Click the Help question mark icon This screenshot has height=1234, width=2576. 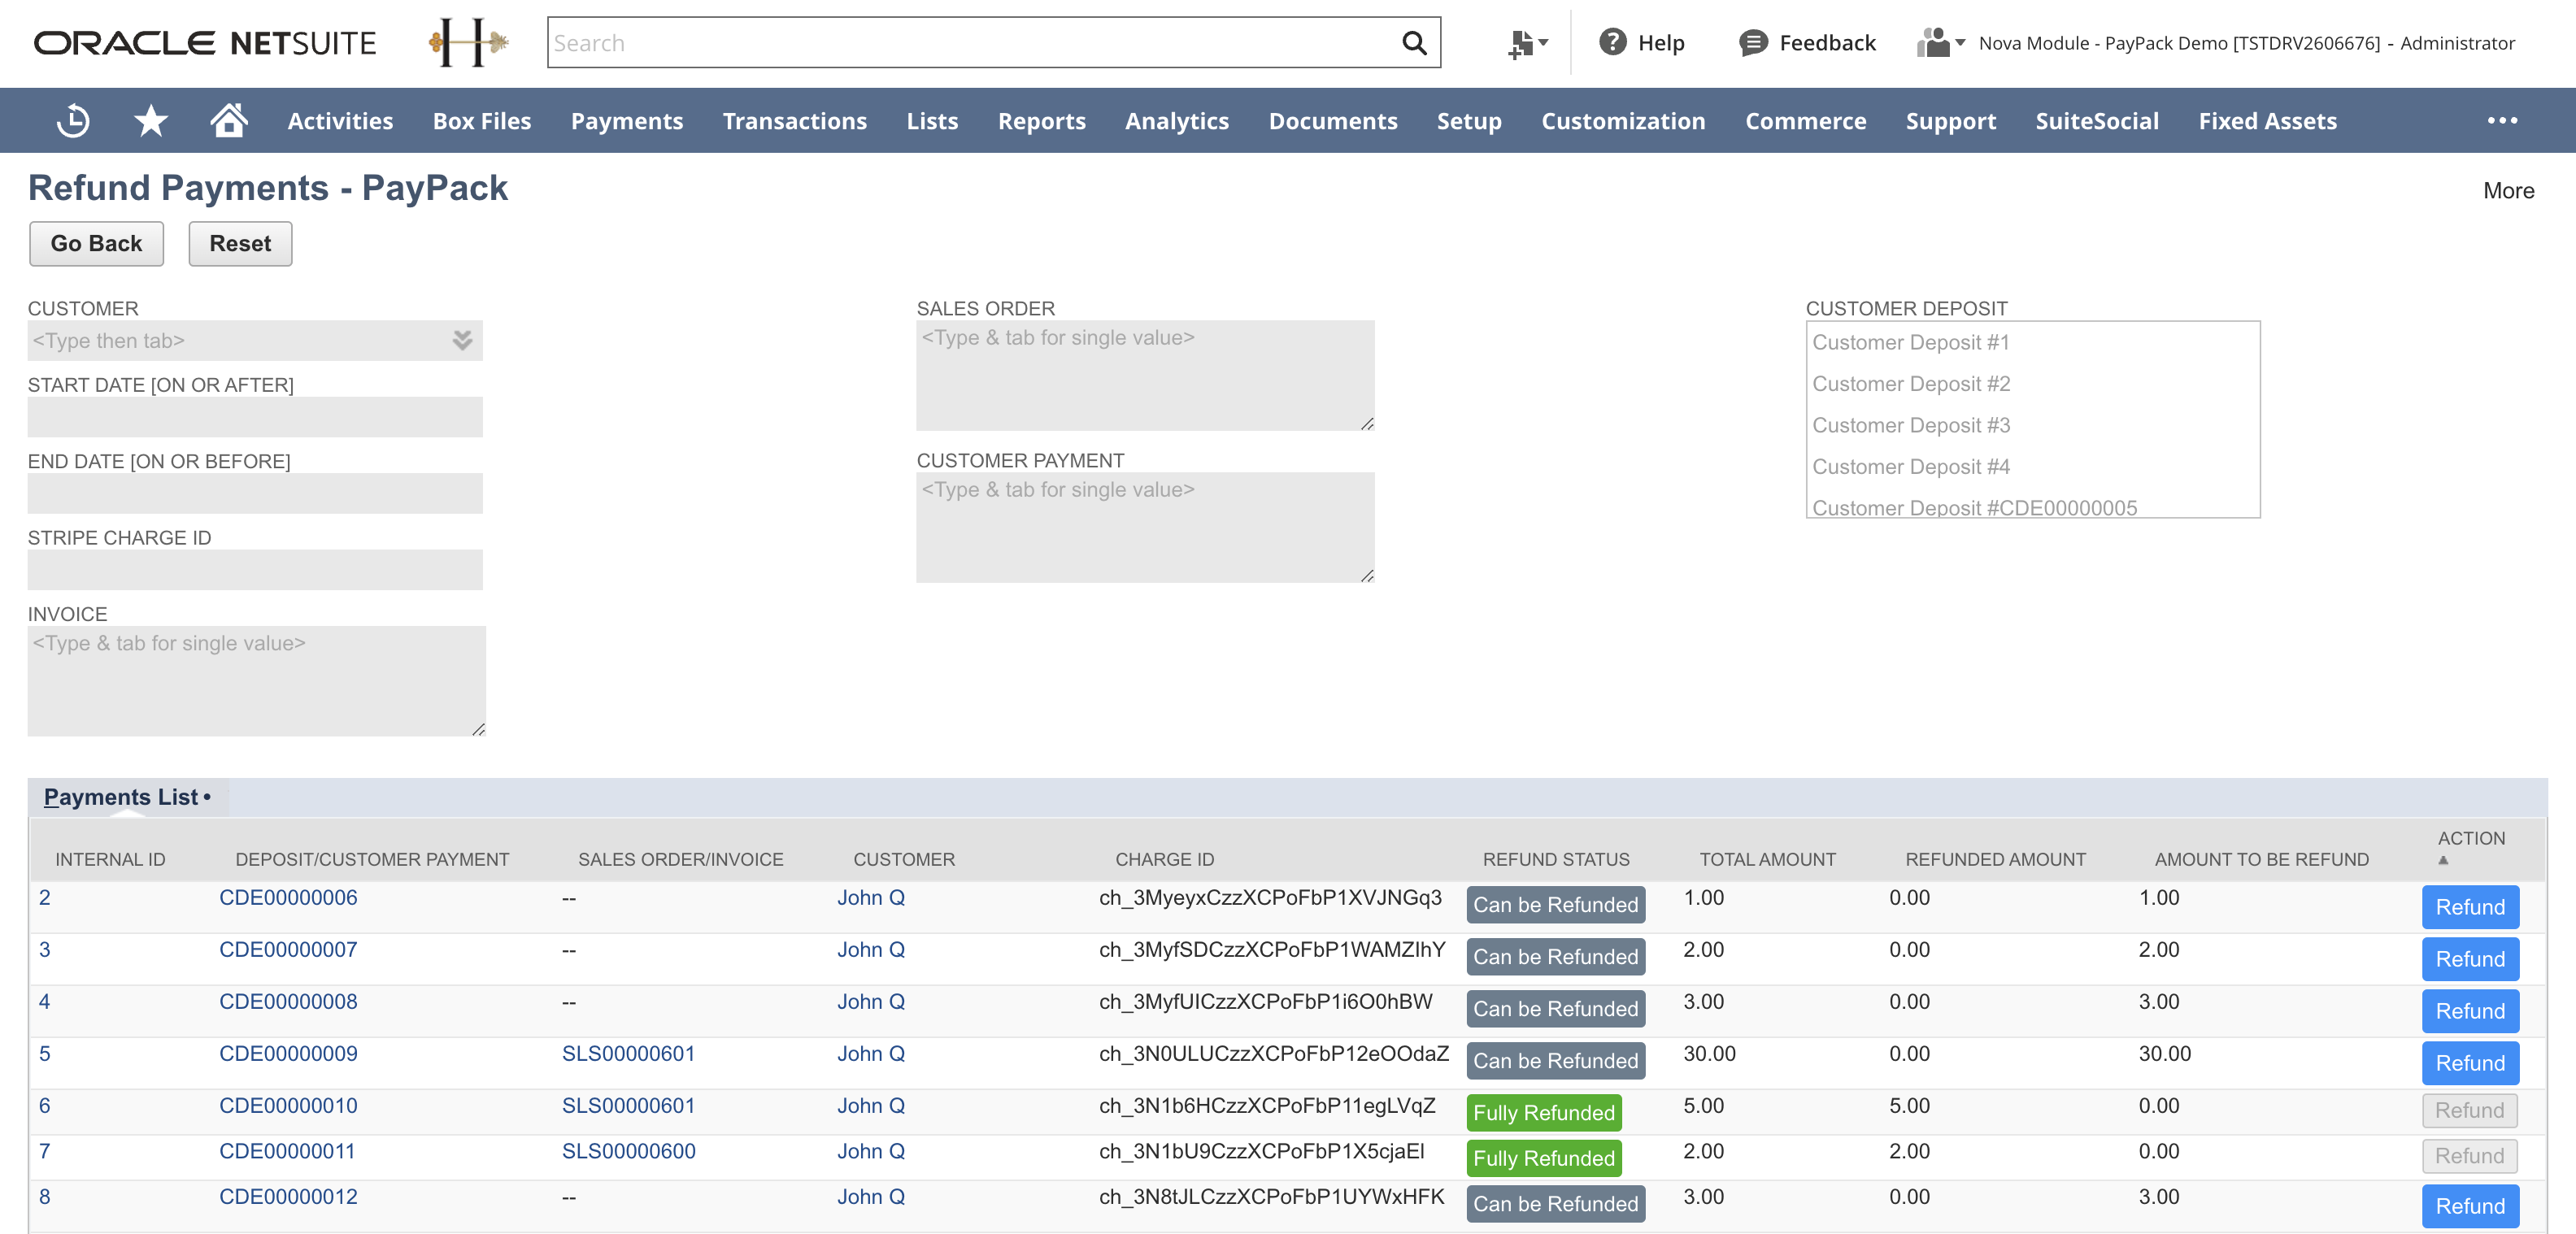[x=1612, y=42]
